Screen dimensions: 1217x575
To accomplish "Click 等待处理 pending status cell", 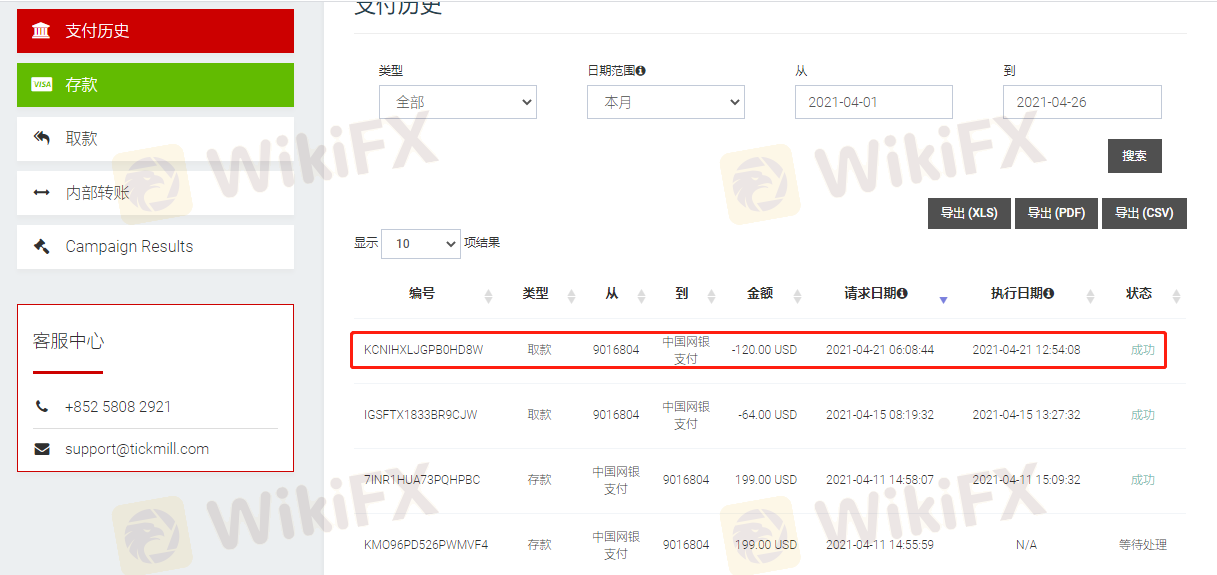I will click(x=1143, y=545).
